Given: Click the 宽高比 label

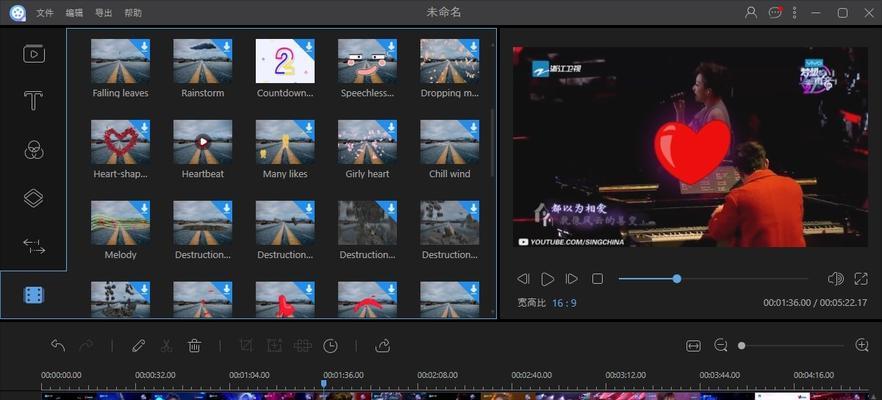Looking at the screenshot, I should pyautogui.click(x=532, y=303).
